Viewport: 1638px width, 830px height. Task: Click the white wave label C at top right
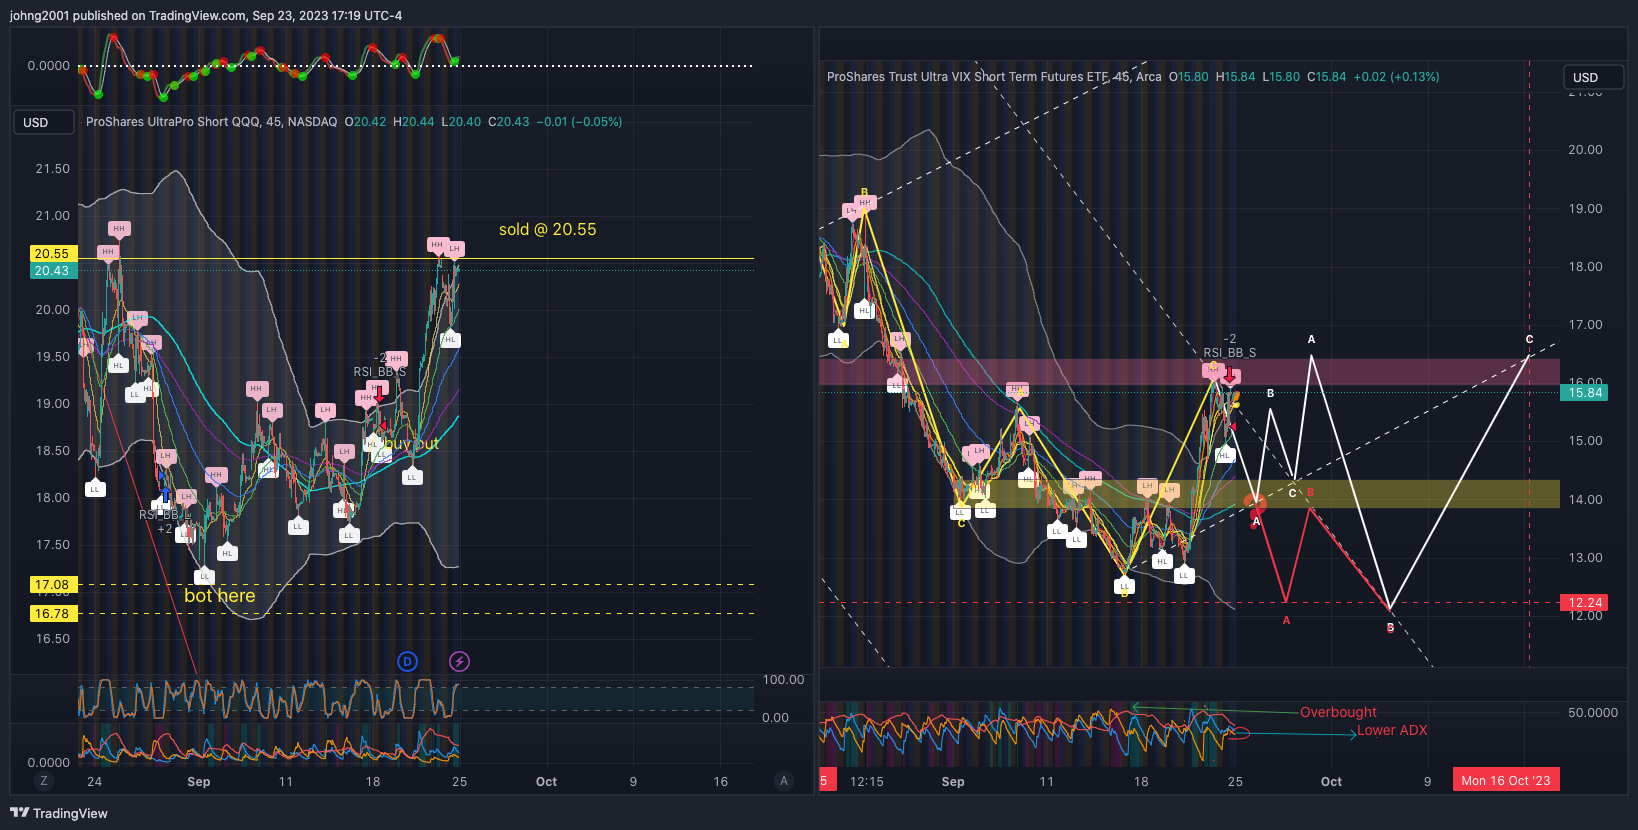pos(1529,339)
